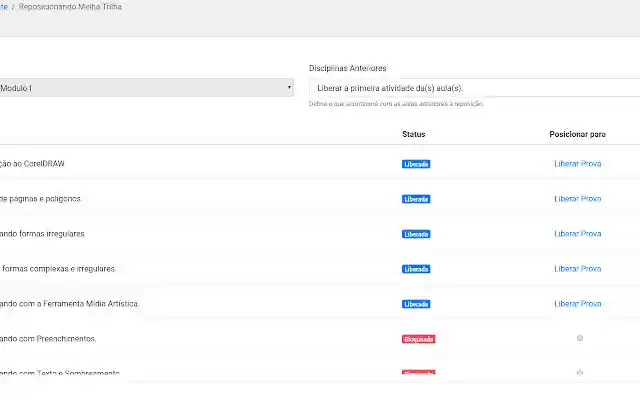Click row text 'de paginas e poligonos'
This screenshot has width=640, height=400.
[x=40, y=199]
